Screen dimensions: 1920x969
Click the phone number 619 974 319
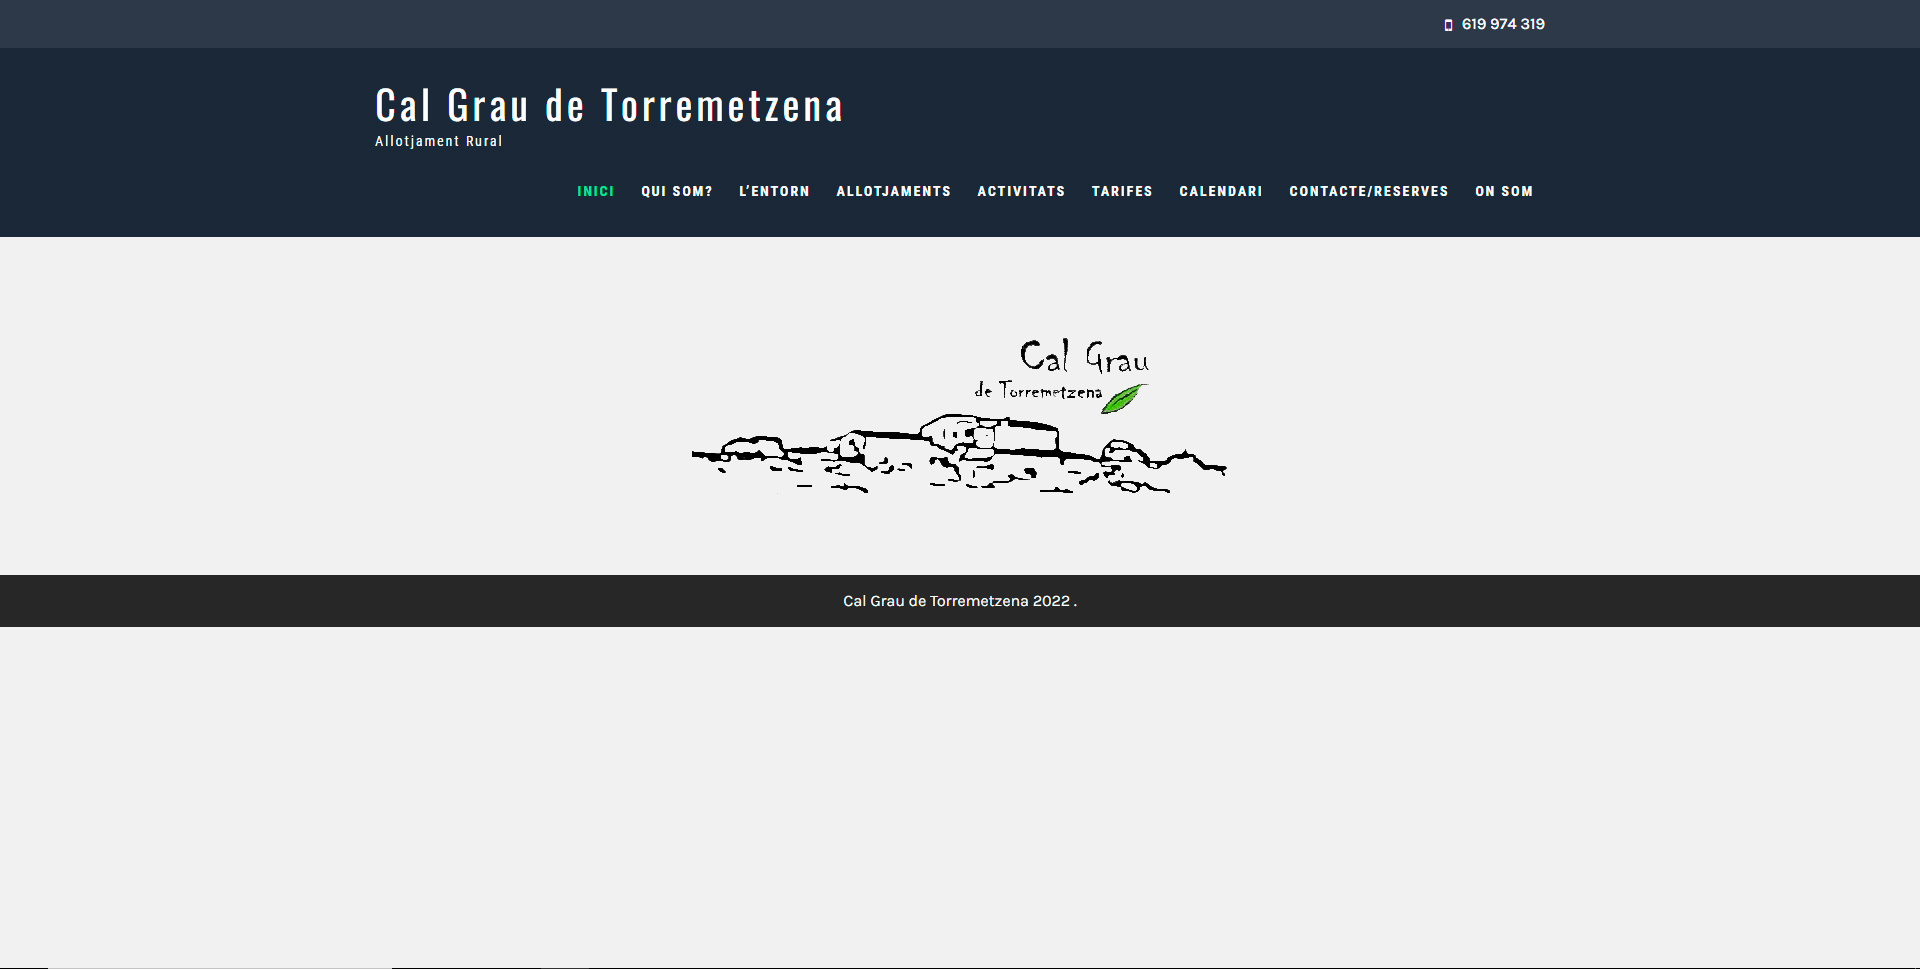[1503, 24]
